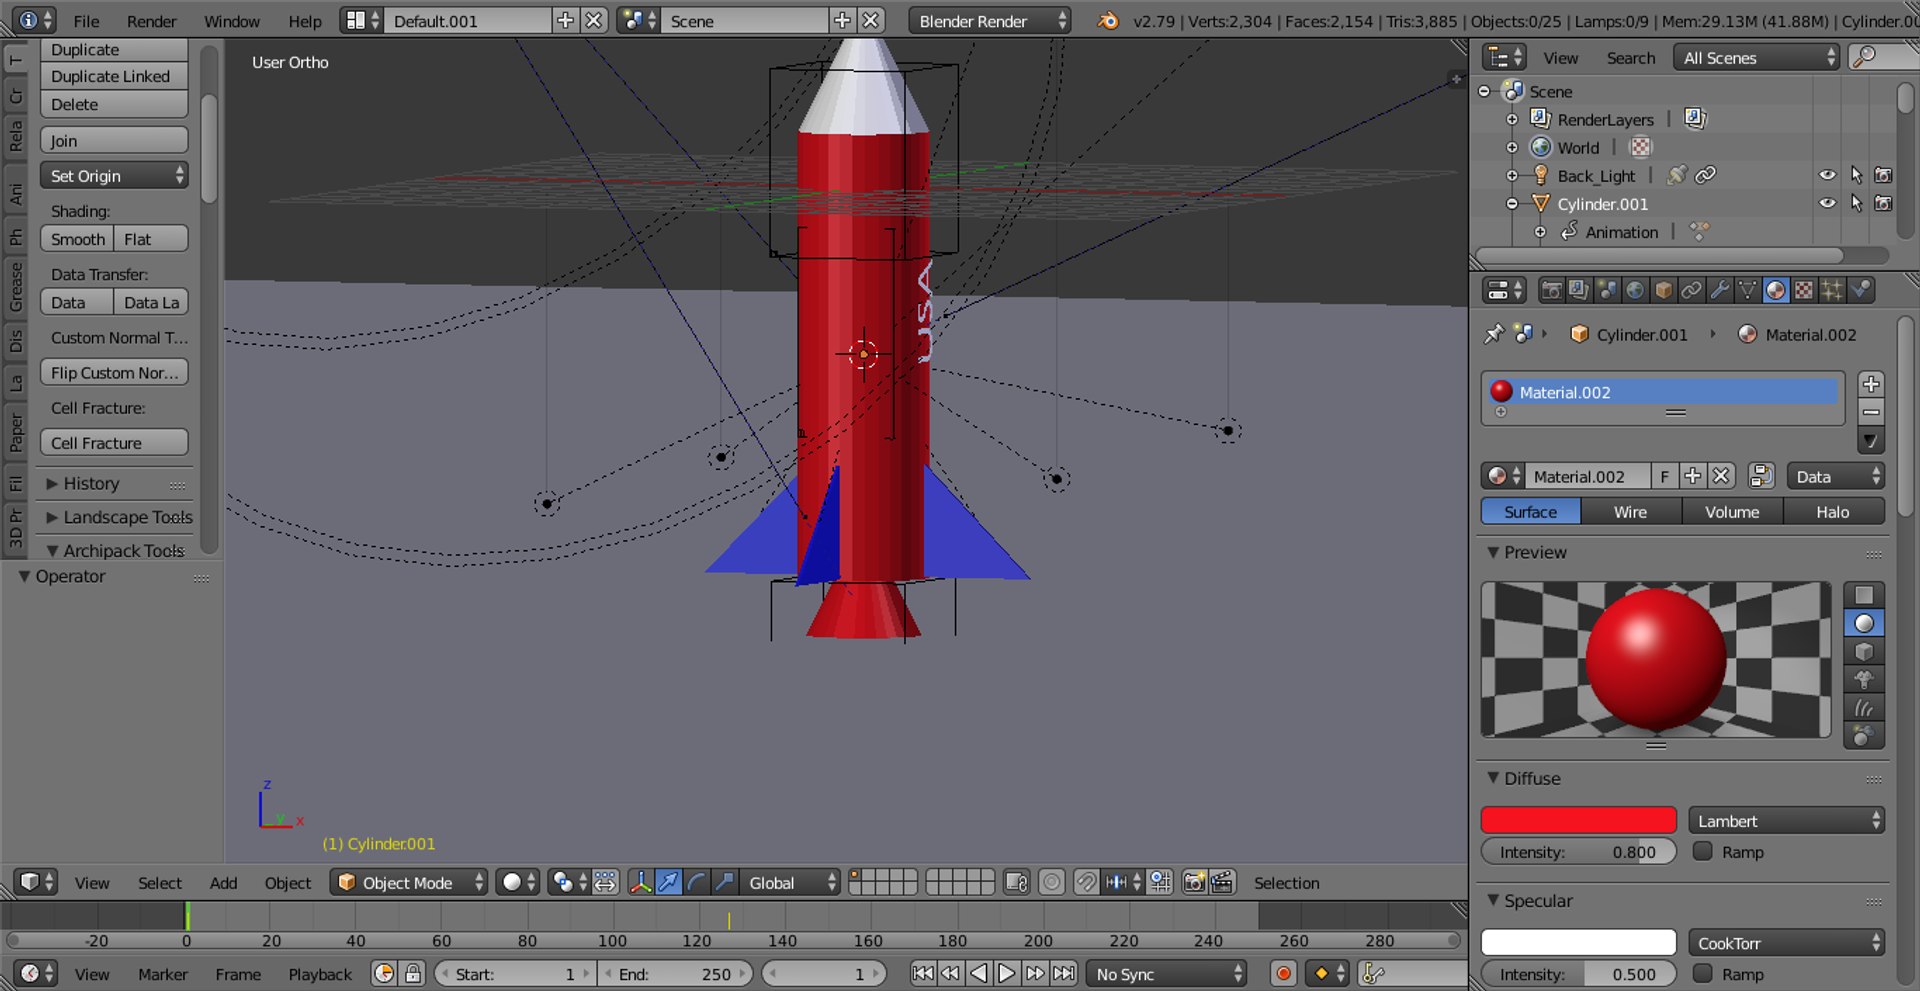Enable the Specular Ramp checkbox
Viewport: 1920px width, 991px height.
pyautogui.click(x=1703, y=973)
